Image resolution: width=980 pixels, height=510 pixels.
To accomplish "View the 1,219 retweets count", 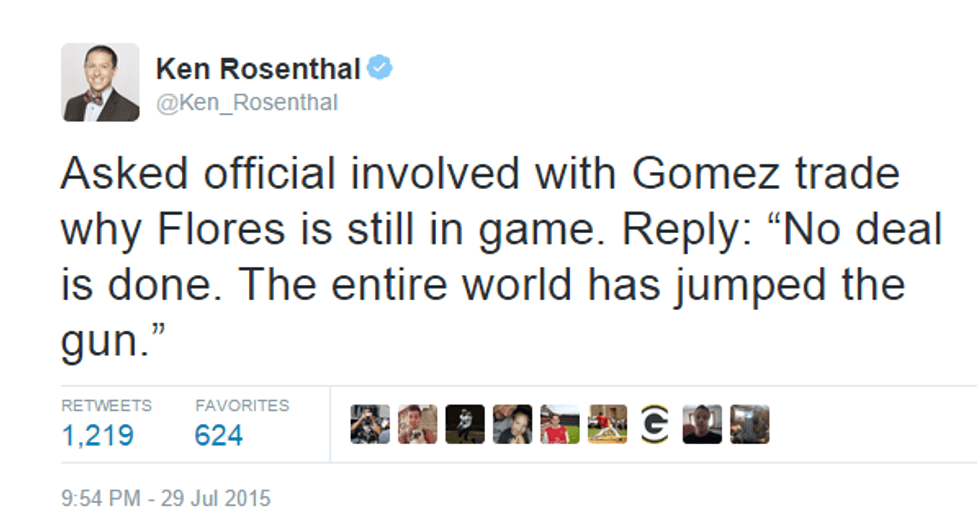I will (97, 437).
